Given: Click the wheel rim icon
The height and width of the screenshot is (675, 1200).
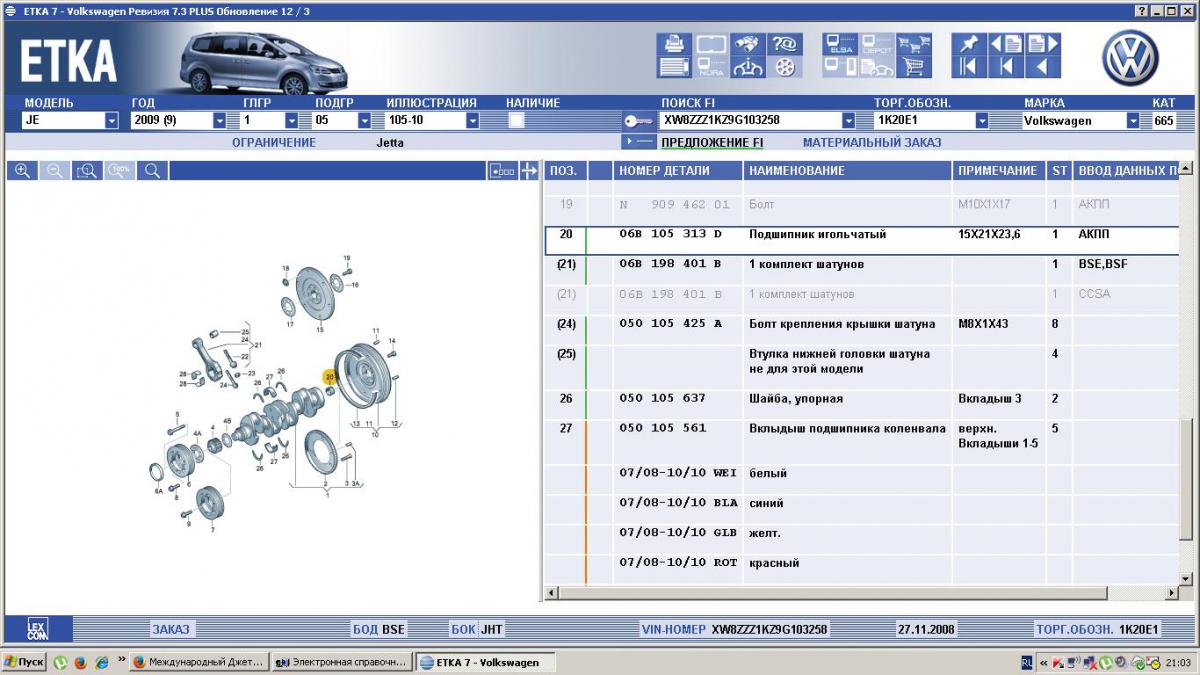Looking at the screenshot, I should (785, 67).
